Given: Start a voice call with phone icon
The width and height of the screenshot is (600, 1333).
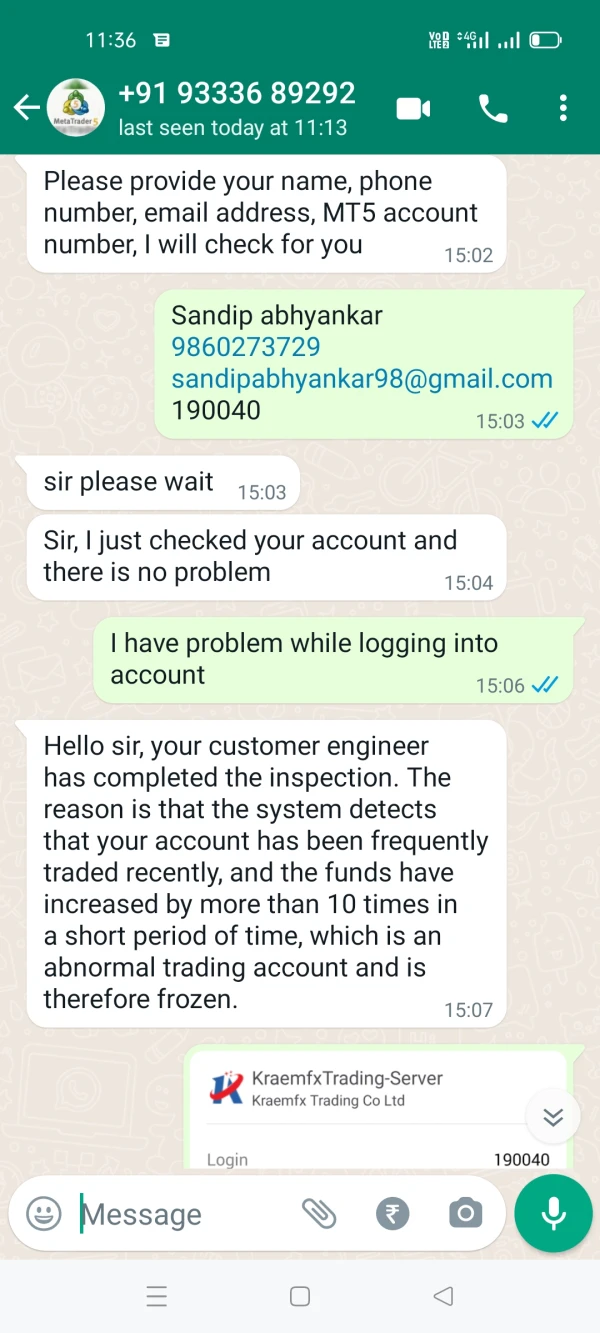Looking at the screenshot, I should coord(493,108).
